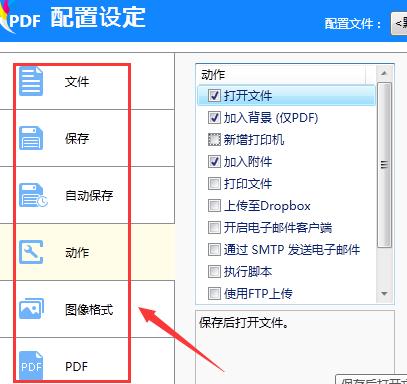Tick the 执行脚本 checkbox
This screenshot has width=407, height=384.
[214, 272]
